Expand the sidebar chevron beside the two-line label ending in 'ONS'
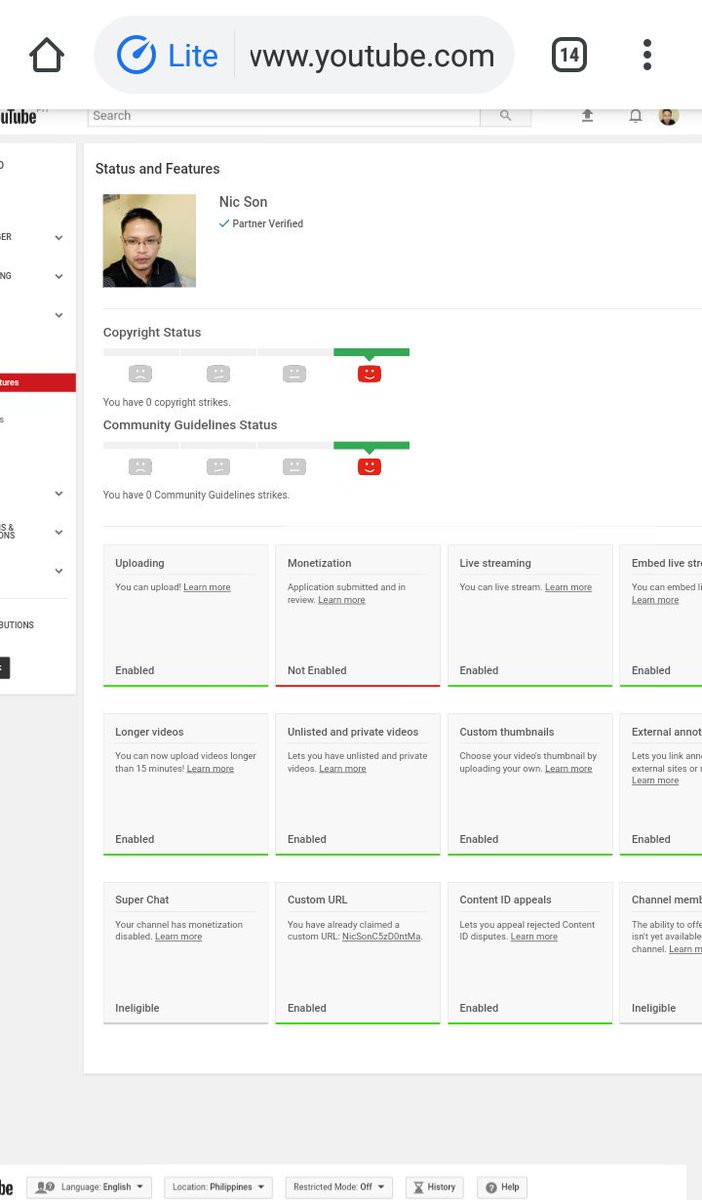The height and width of the screenshot is (1200, 702). (x=58, y=533)
